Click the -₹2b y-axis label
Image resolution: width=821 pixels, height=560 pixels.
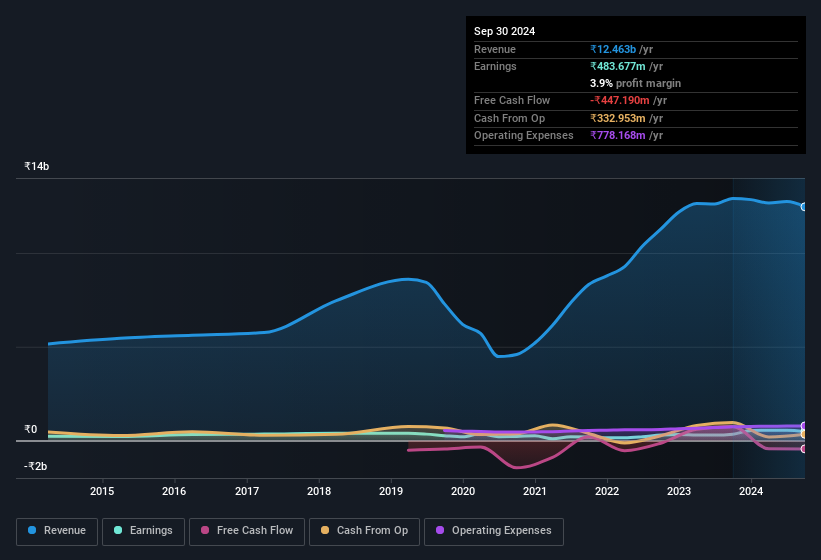pos(35,466)
